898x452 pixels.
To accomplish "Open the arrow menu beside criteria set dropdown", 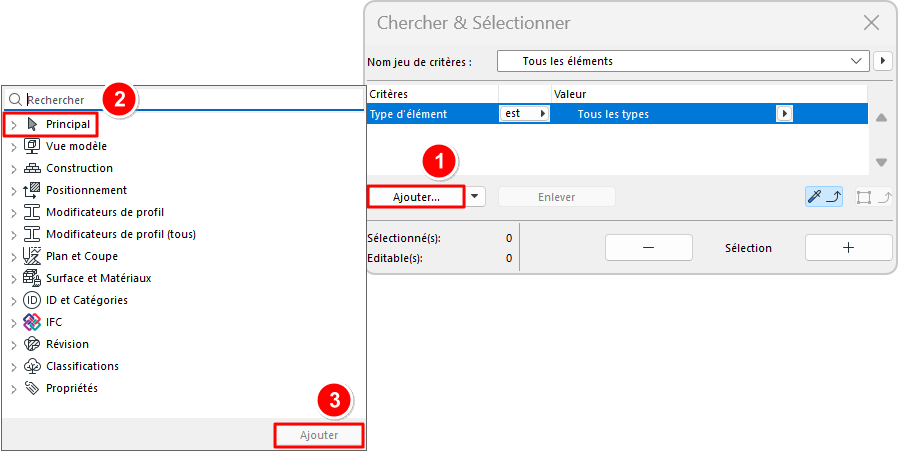I will [883, 61].
